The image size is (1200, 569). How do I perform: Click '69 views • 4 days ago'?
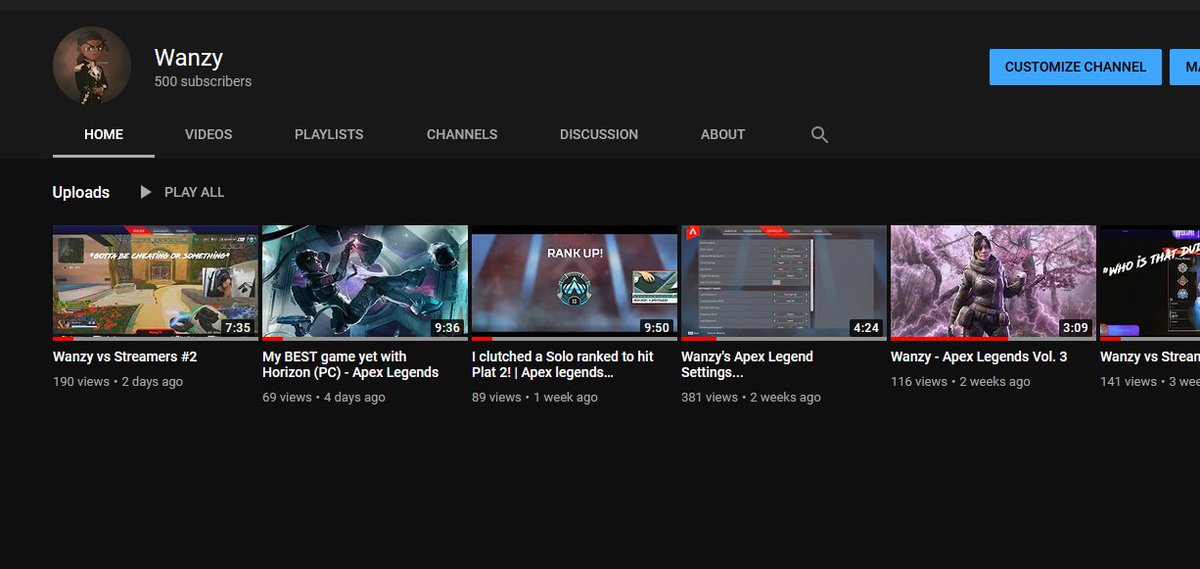click(x=324, y=398)
